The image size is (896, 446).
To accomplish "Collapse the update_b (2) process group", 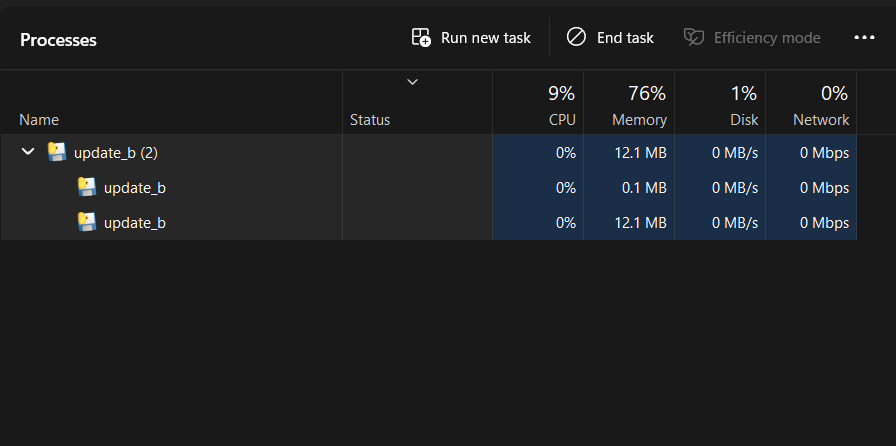I will pos(28,152).
